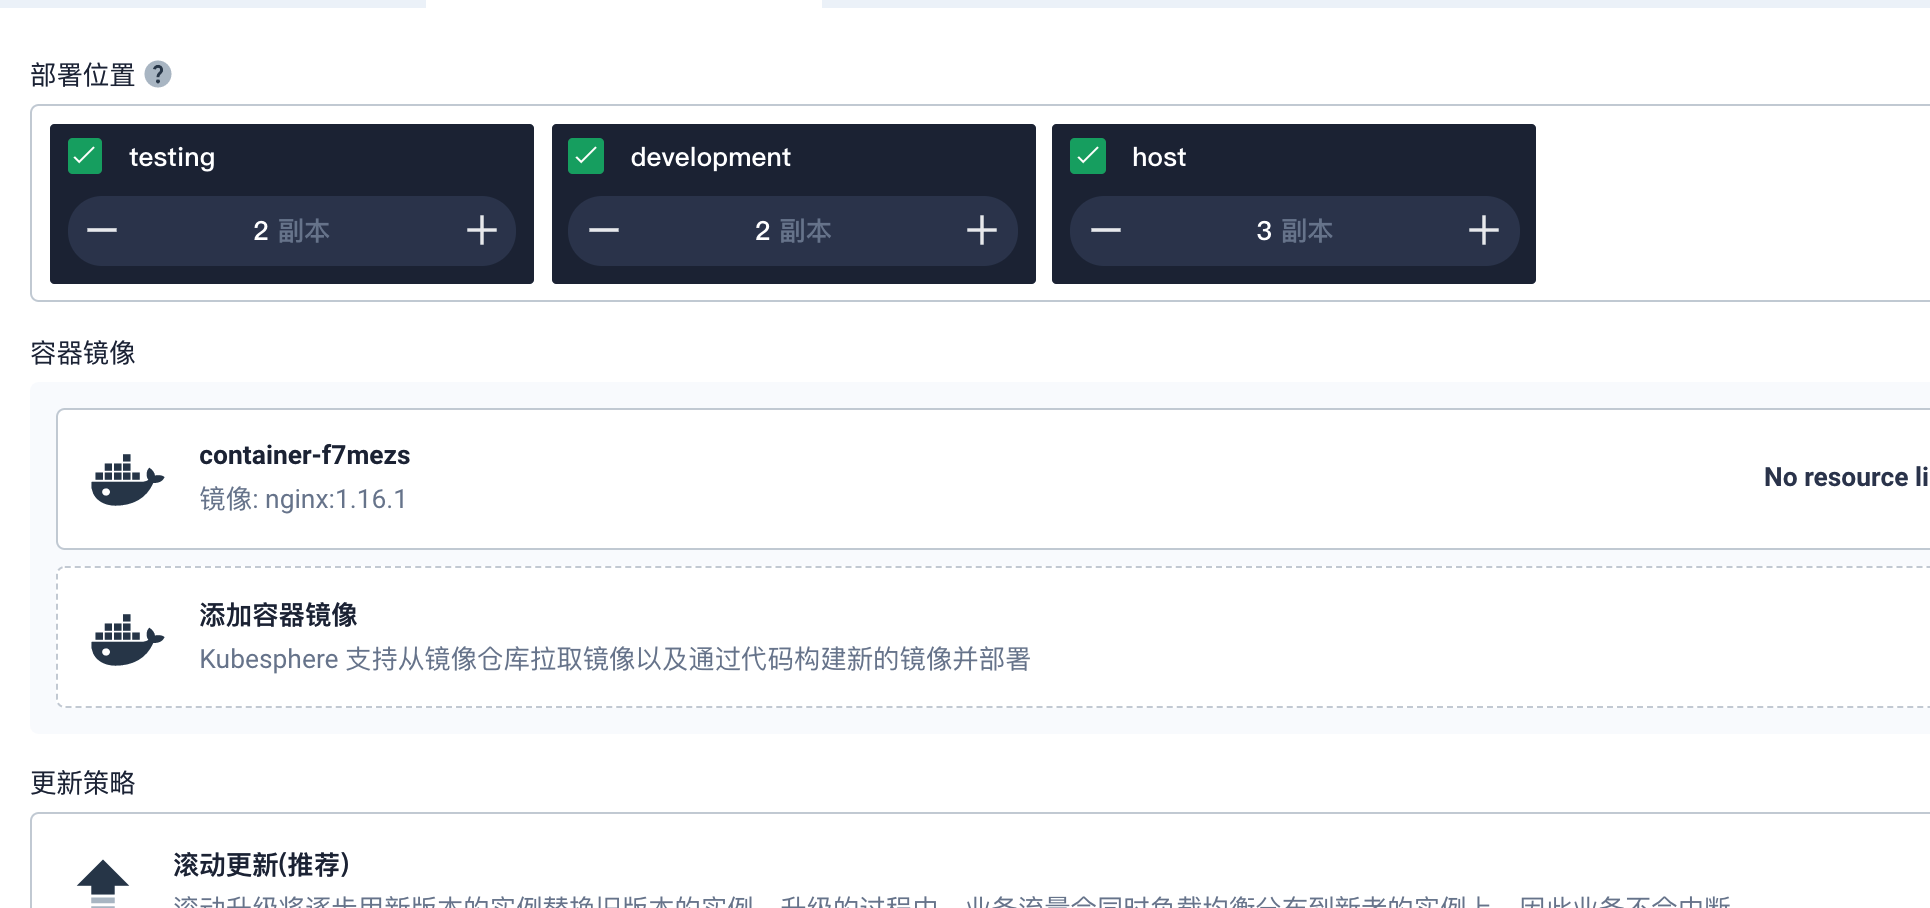Open the container-f7mezs image settings
Image resolution: width=1930 pixels, height=908 pixels.
pos(305,455)
